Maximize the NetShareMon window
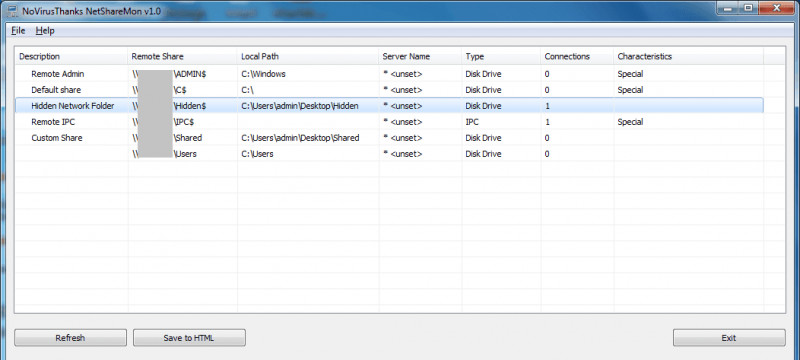Viewport: 800px width, 360px height. (x=748, y=7)
